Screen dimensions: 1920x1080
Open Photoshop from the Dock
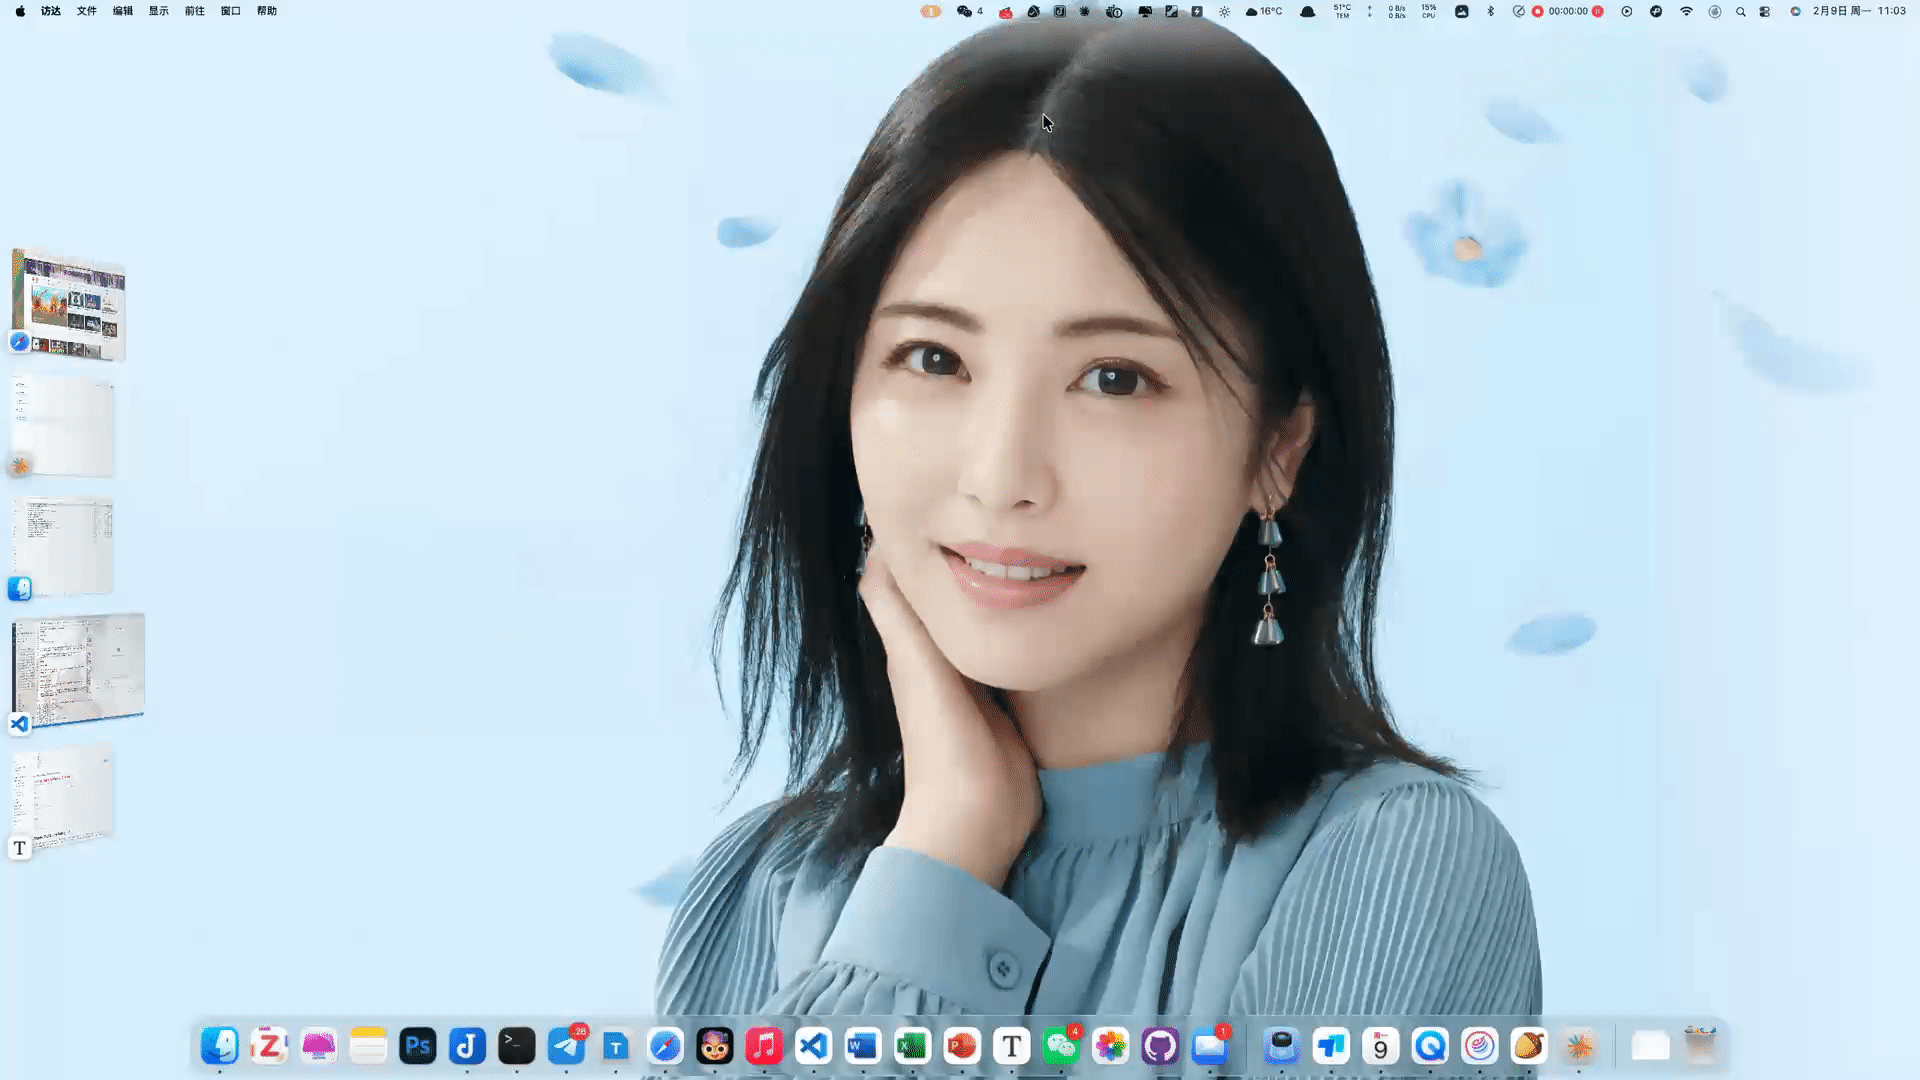pos(418,1046)
